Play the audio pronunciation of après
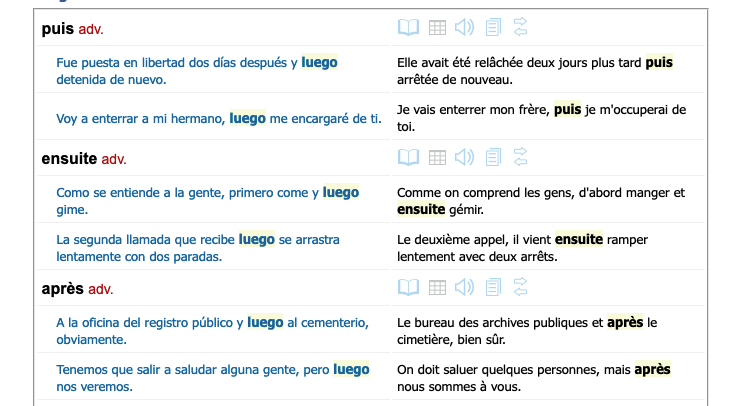The image size is (738, 406). pyautogui.click(x=464, y=288)
